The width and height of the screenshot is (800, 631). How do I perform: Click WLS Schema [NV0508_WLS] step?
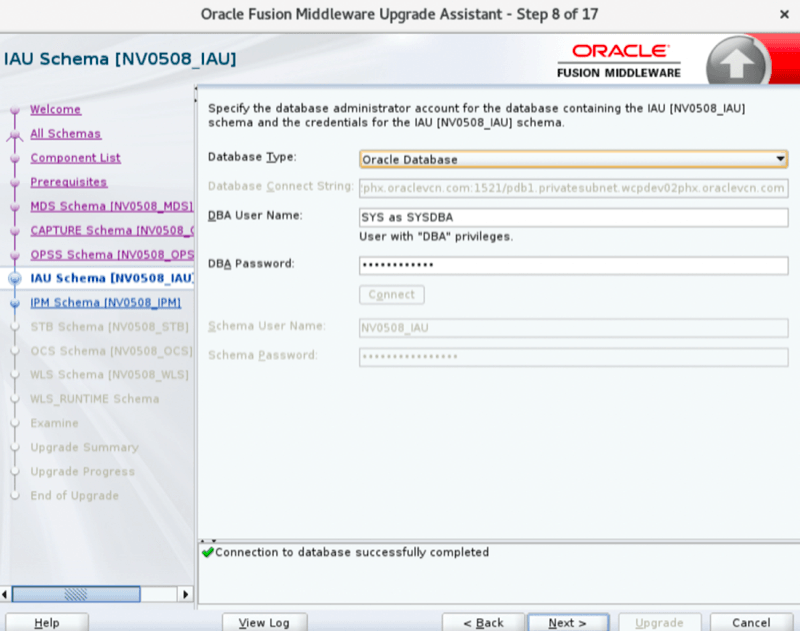[109, 374]
